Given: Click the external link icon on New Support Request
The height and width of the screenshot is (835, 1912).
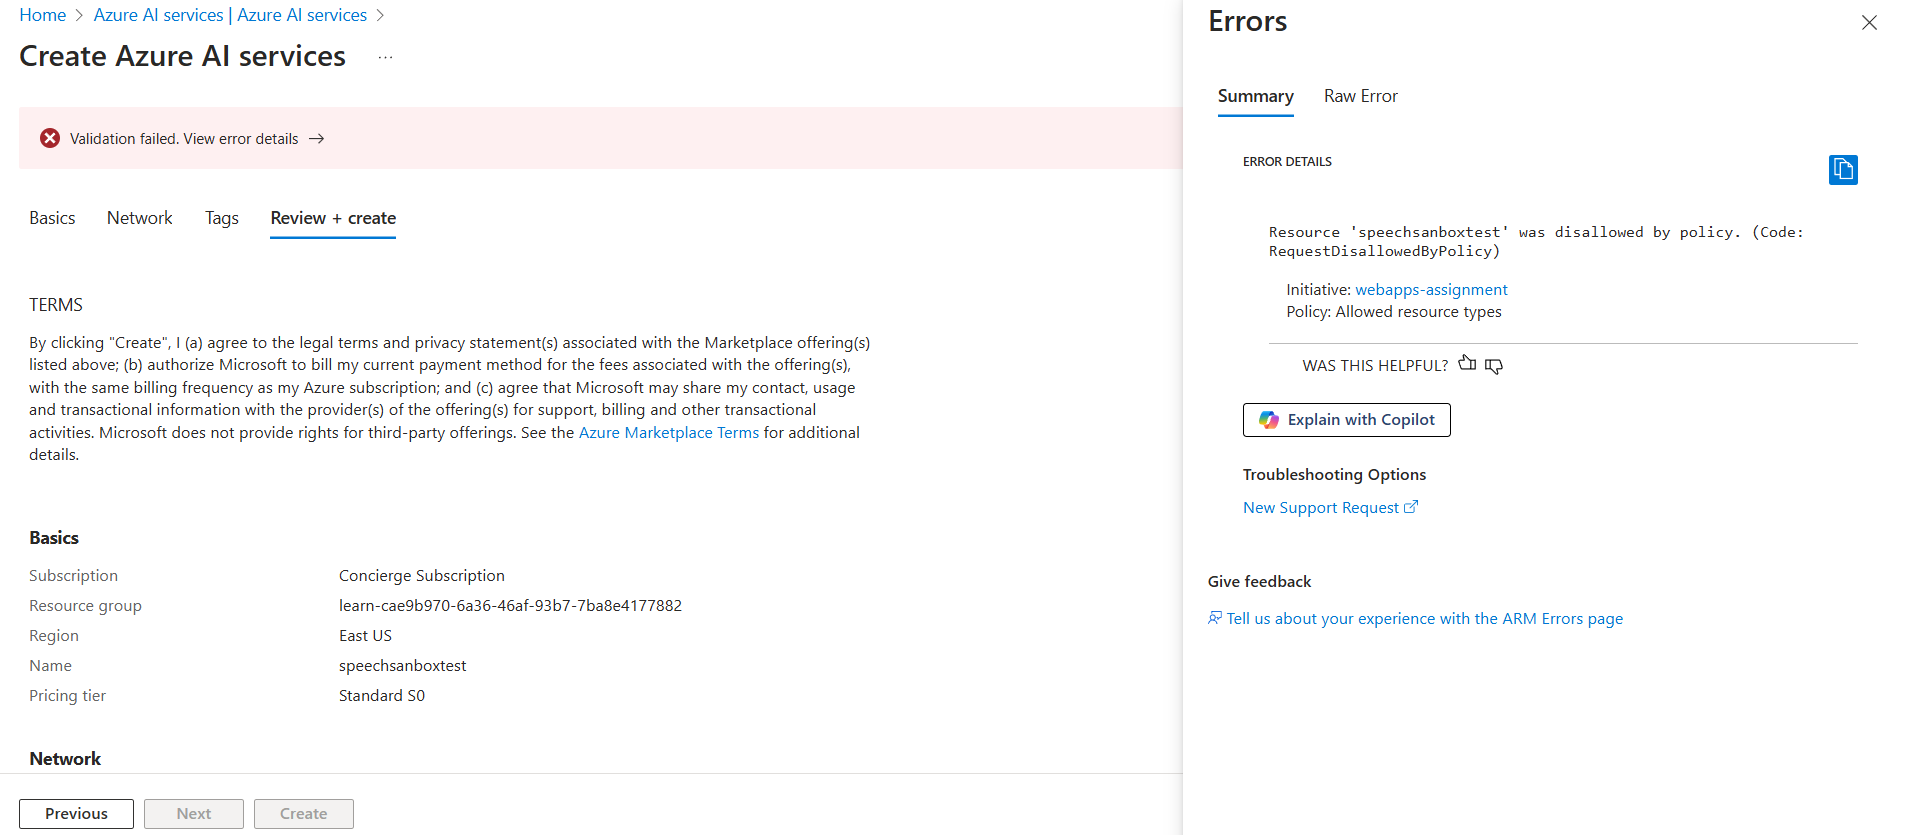Looking at the screenshot, I should click(1411, 507).
